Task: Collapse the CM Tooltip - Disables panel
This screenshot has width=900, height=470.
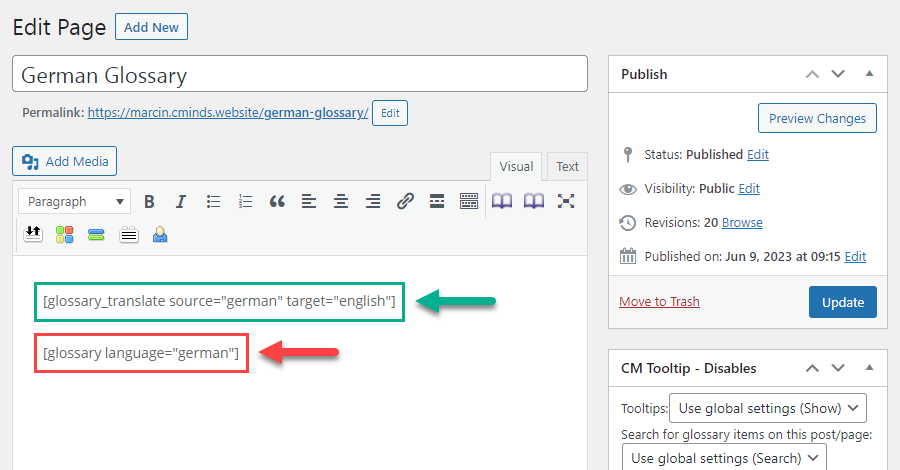Action: tap(870, 368)
